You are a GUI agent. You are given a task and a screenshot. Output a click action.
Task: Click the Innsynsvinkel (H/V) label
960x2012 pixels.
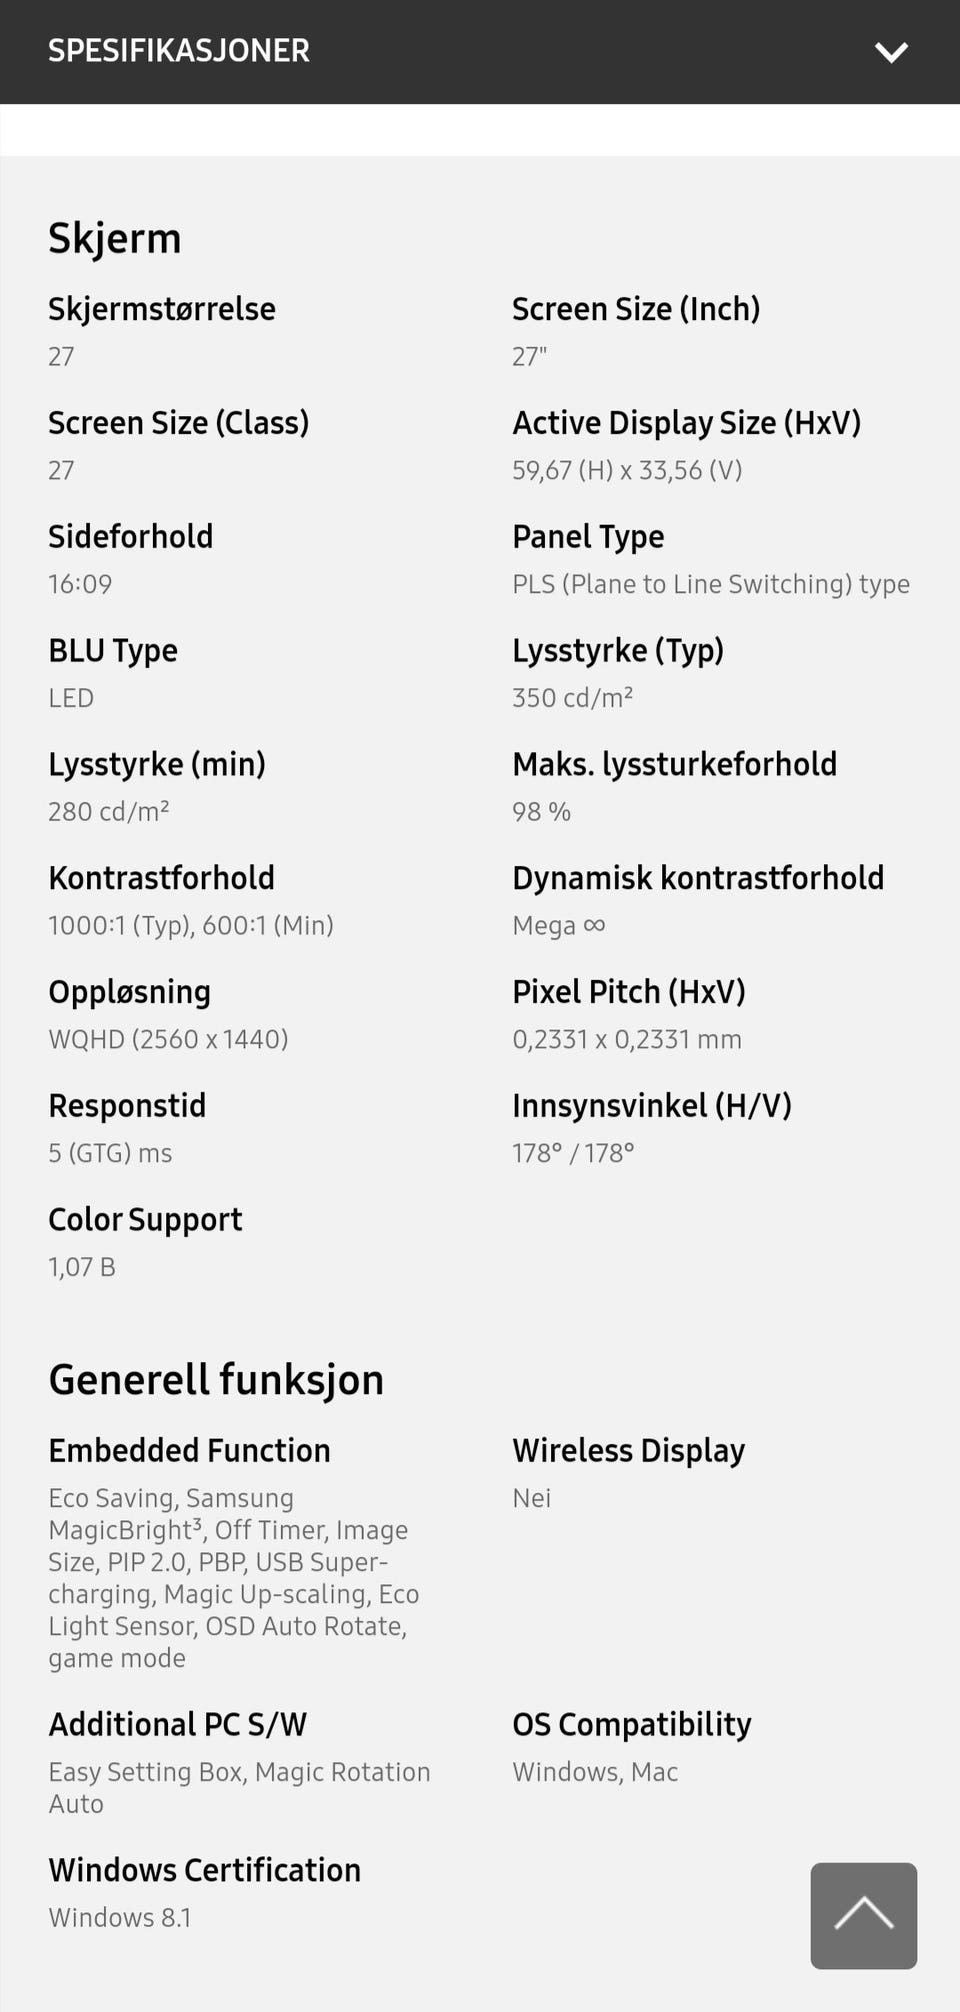(x=651, y=1106)
